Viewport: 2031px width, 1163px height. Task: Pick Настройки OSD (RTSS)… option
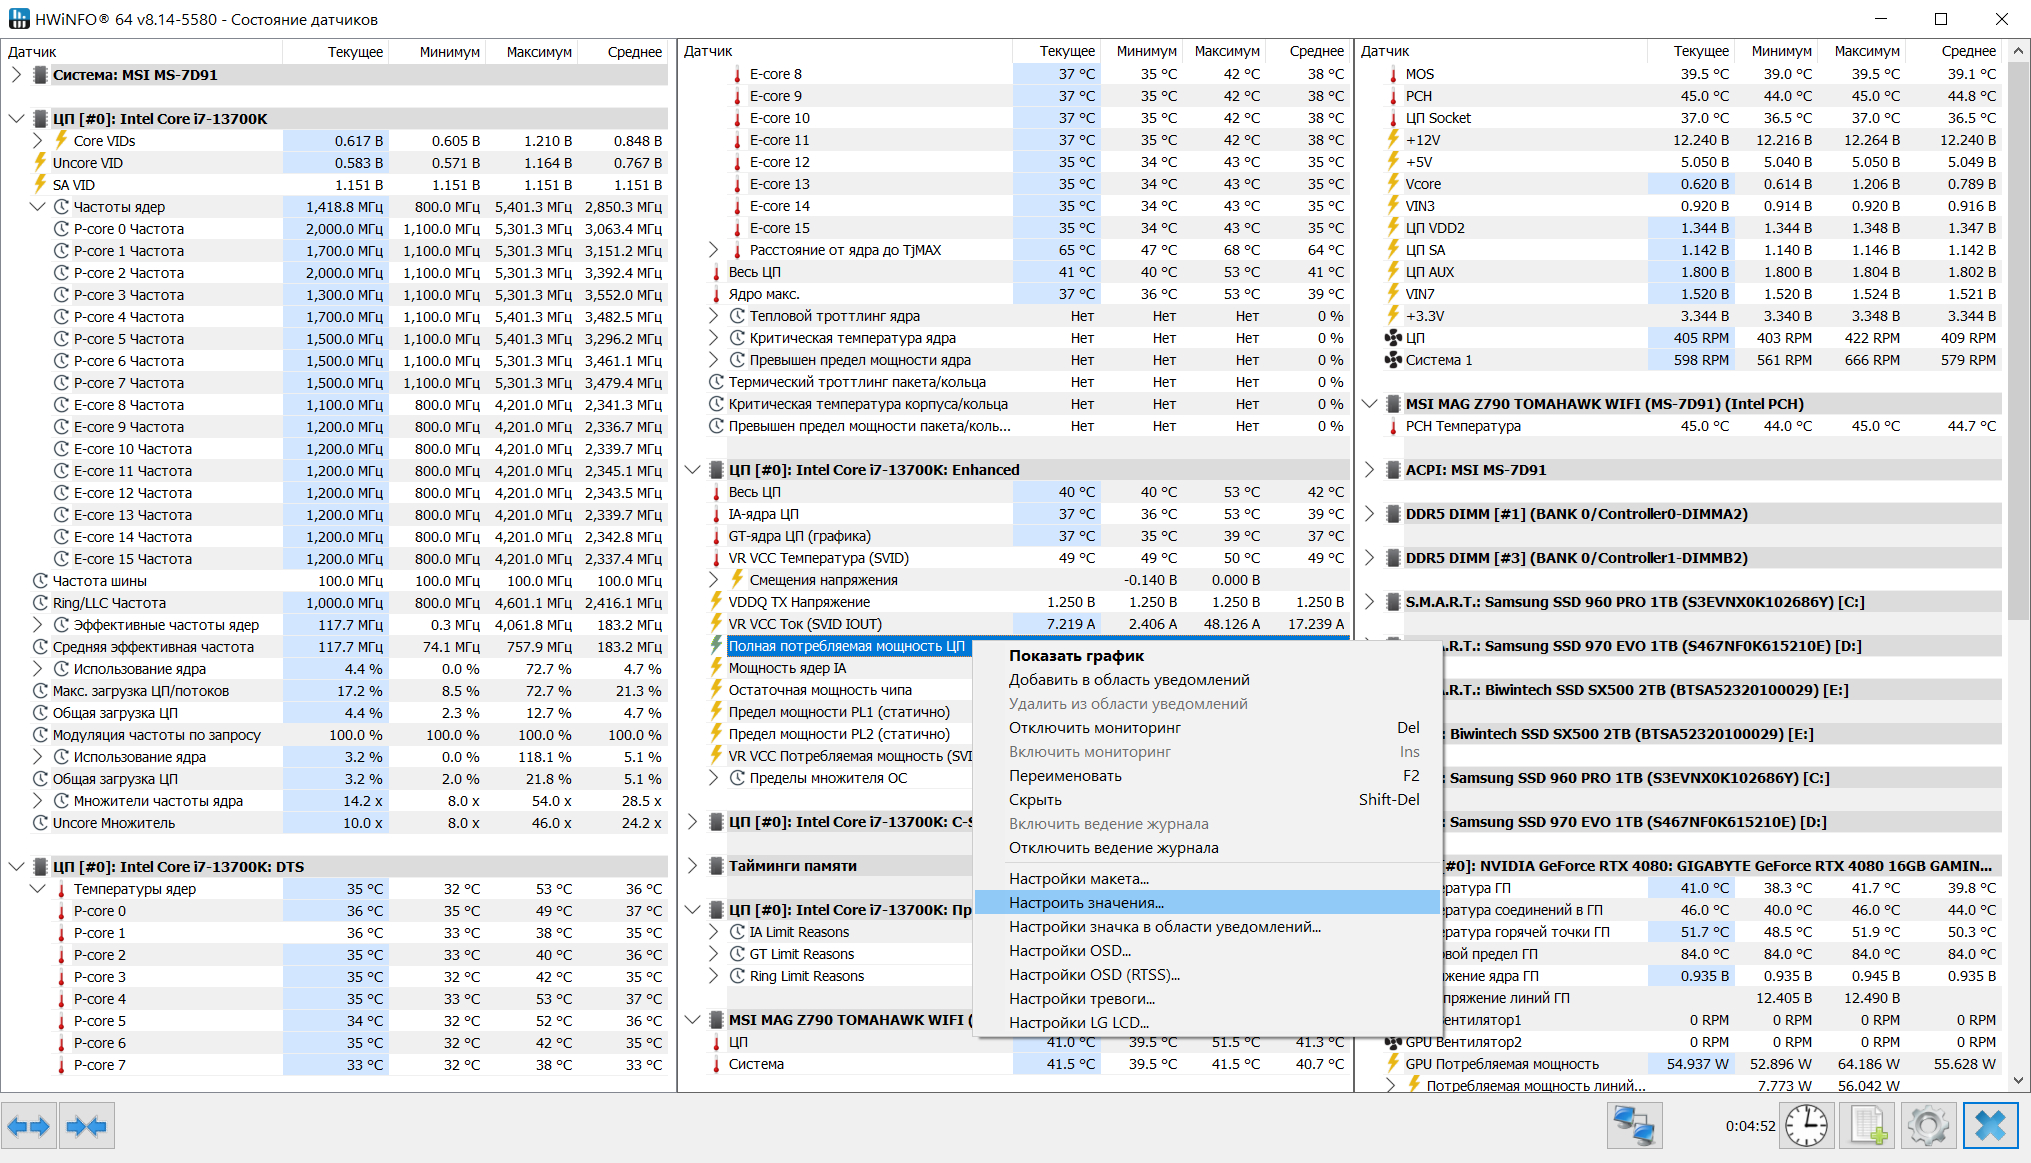pyautogui.click(x=1094, y=975)
